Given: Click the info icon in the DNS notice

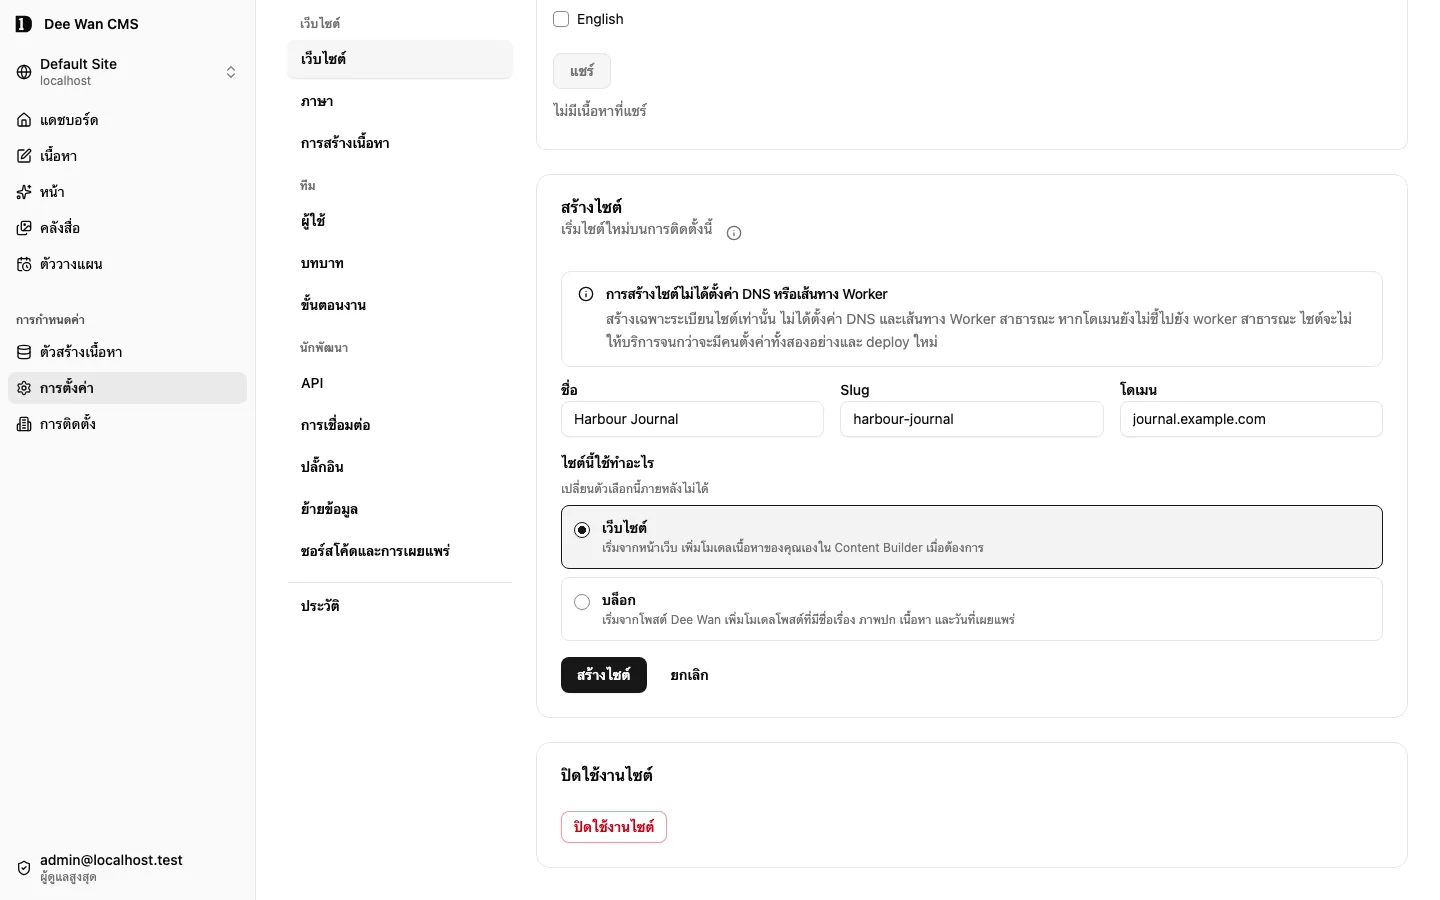Looking at the screenshot, I should point(586,294).
